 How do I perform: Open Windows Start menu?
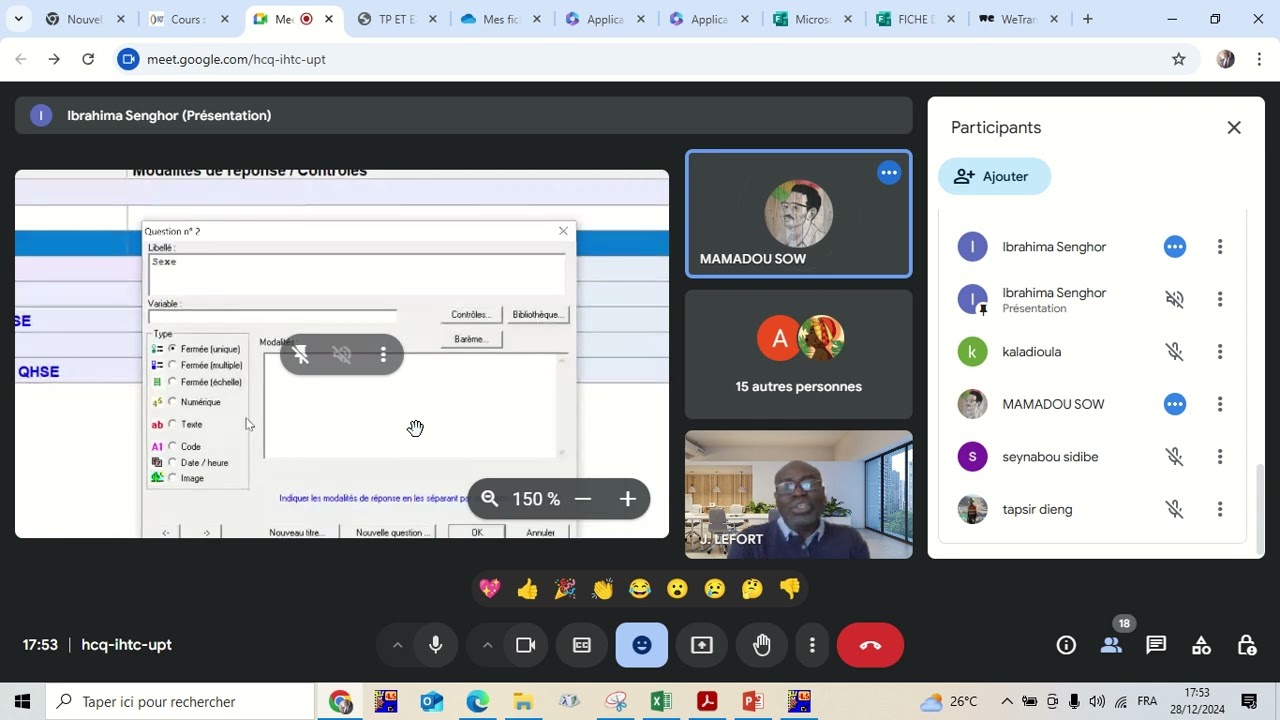click(22, 702)
